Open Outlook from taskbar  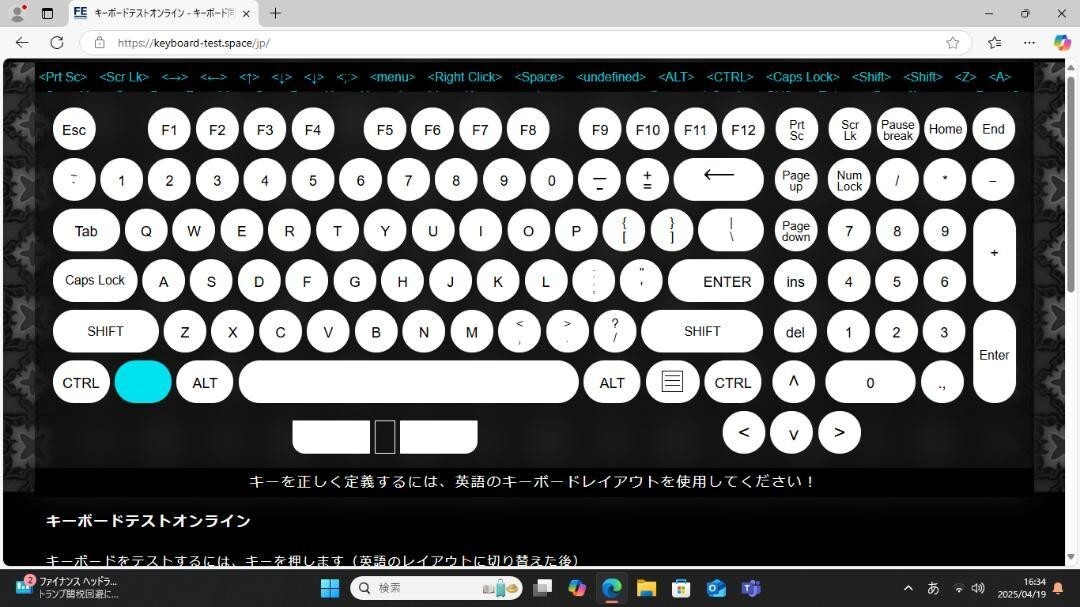[x=716, y=588]
